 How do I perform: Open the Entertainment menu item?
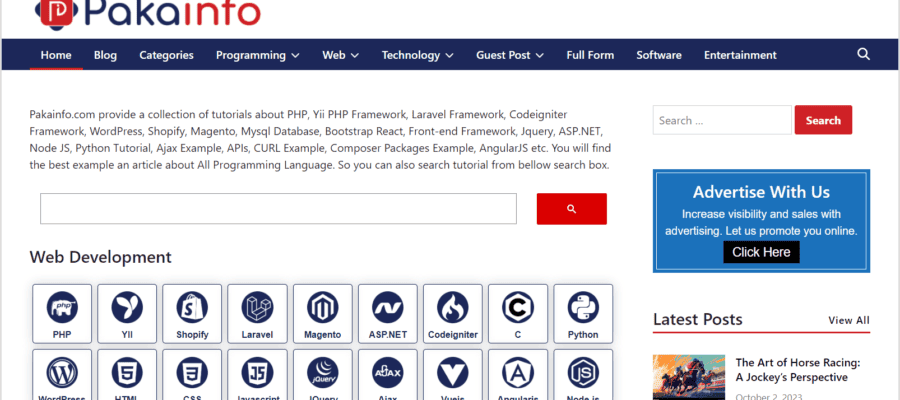740,55
